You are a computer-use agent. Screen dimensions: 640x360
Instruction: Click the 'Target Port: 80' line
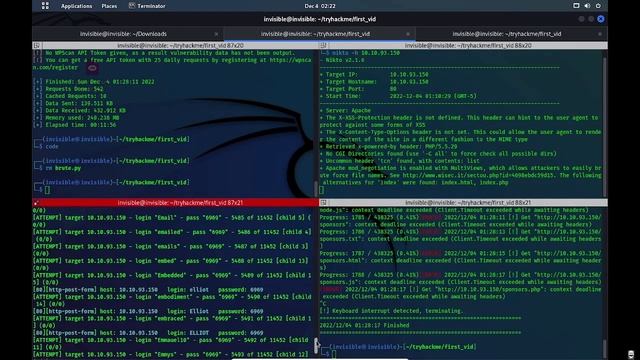coord(358,89)
